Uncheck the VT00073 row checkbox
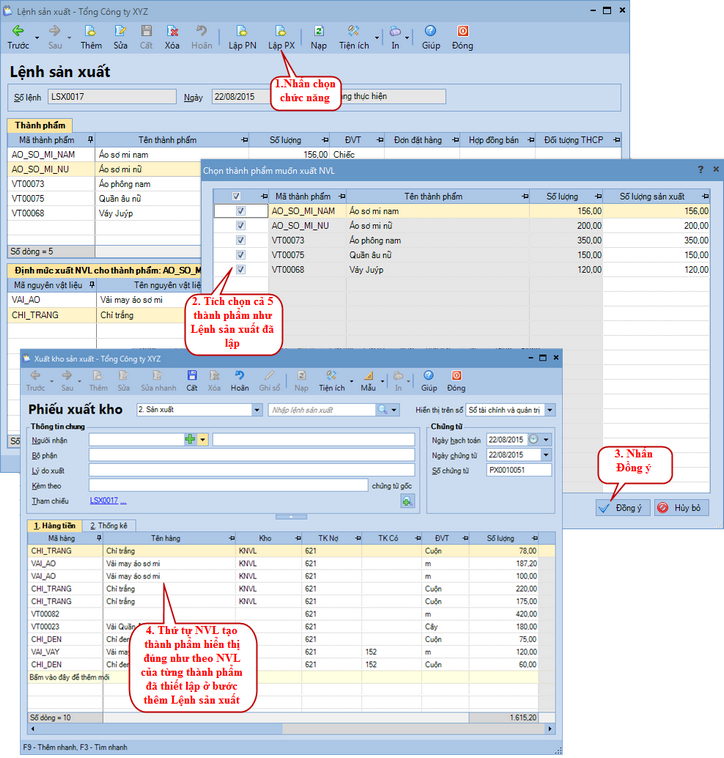724x758 pixels. coord(241,240)
